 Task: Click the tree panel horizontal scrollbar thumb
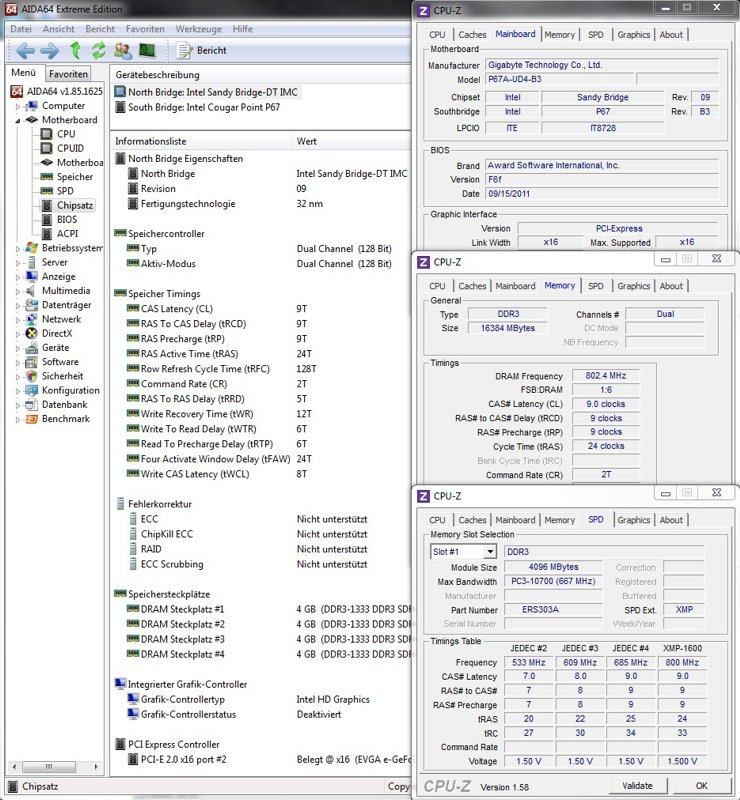[x=49, y=767]
